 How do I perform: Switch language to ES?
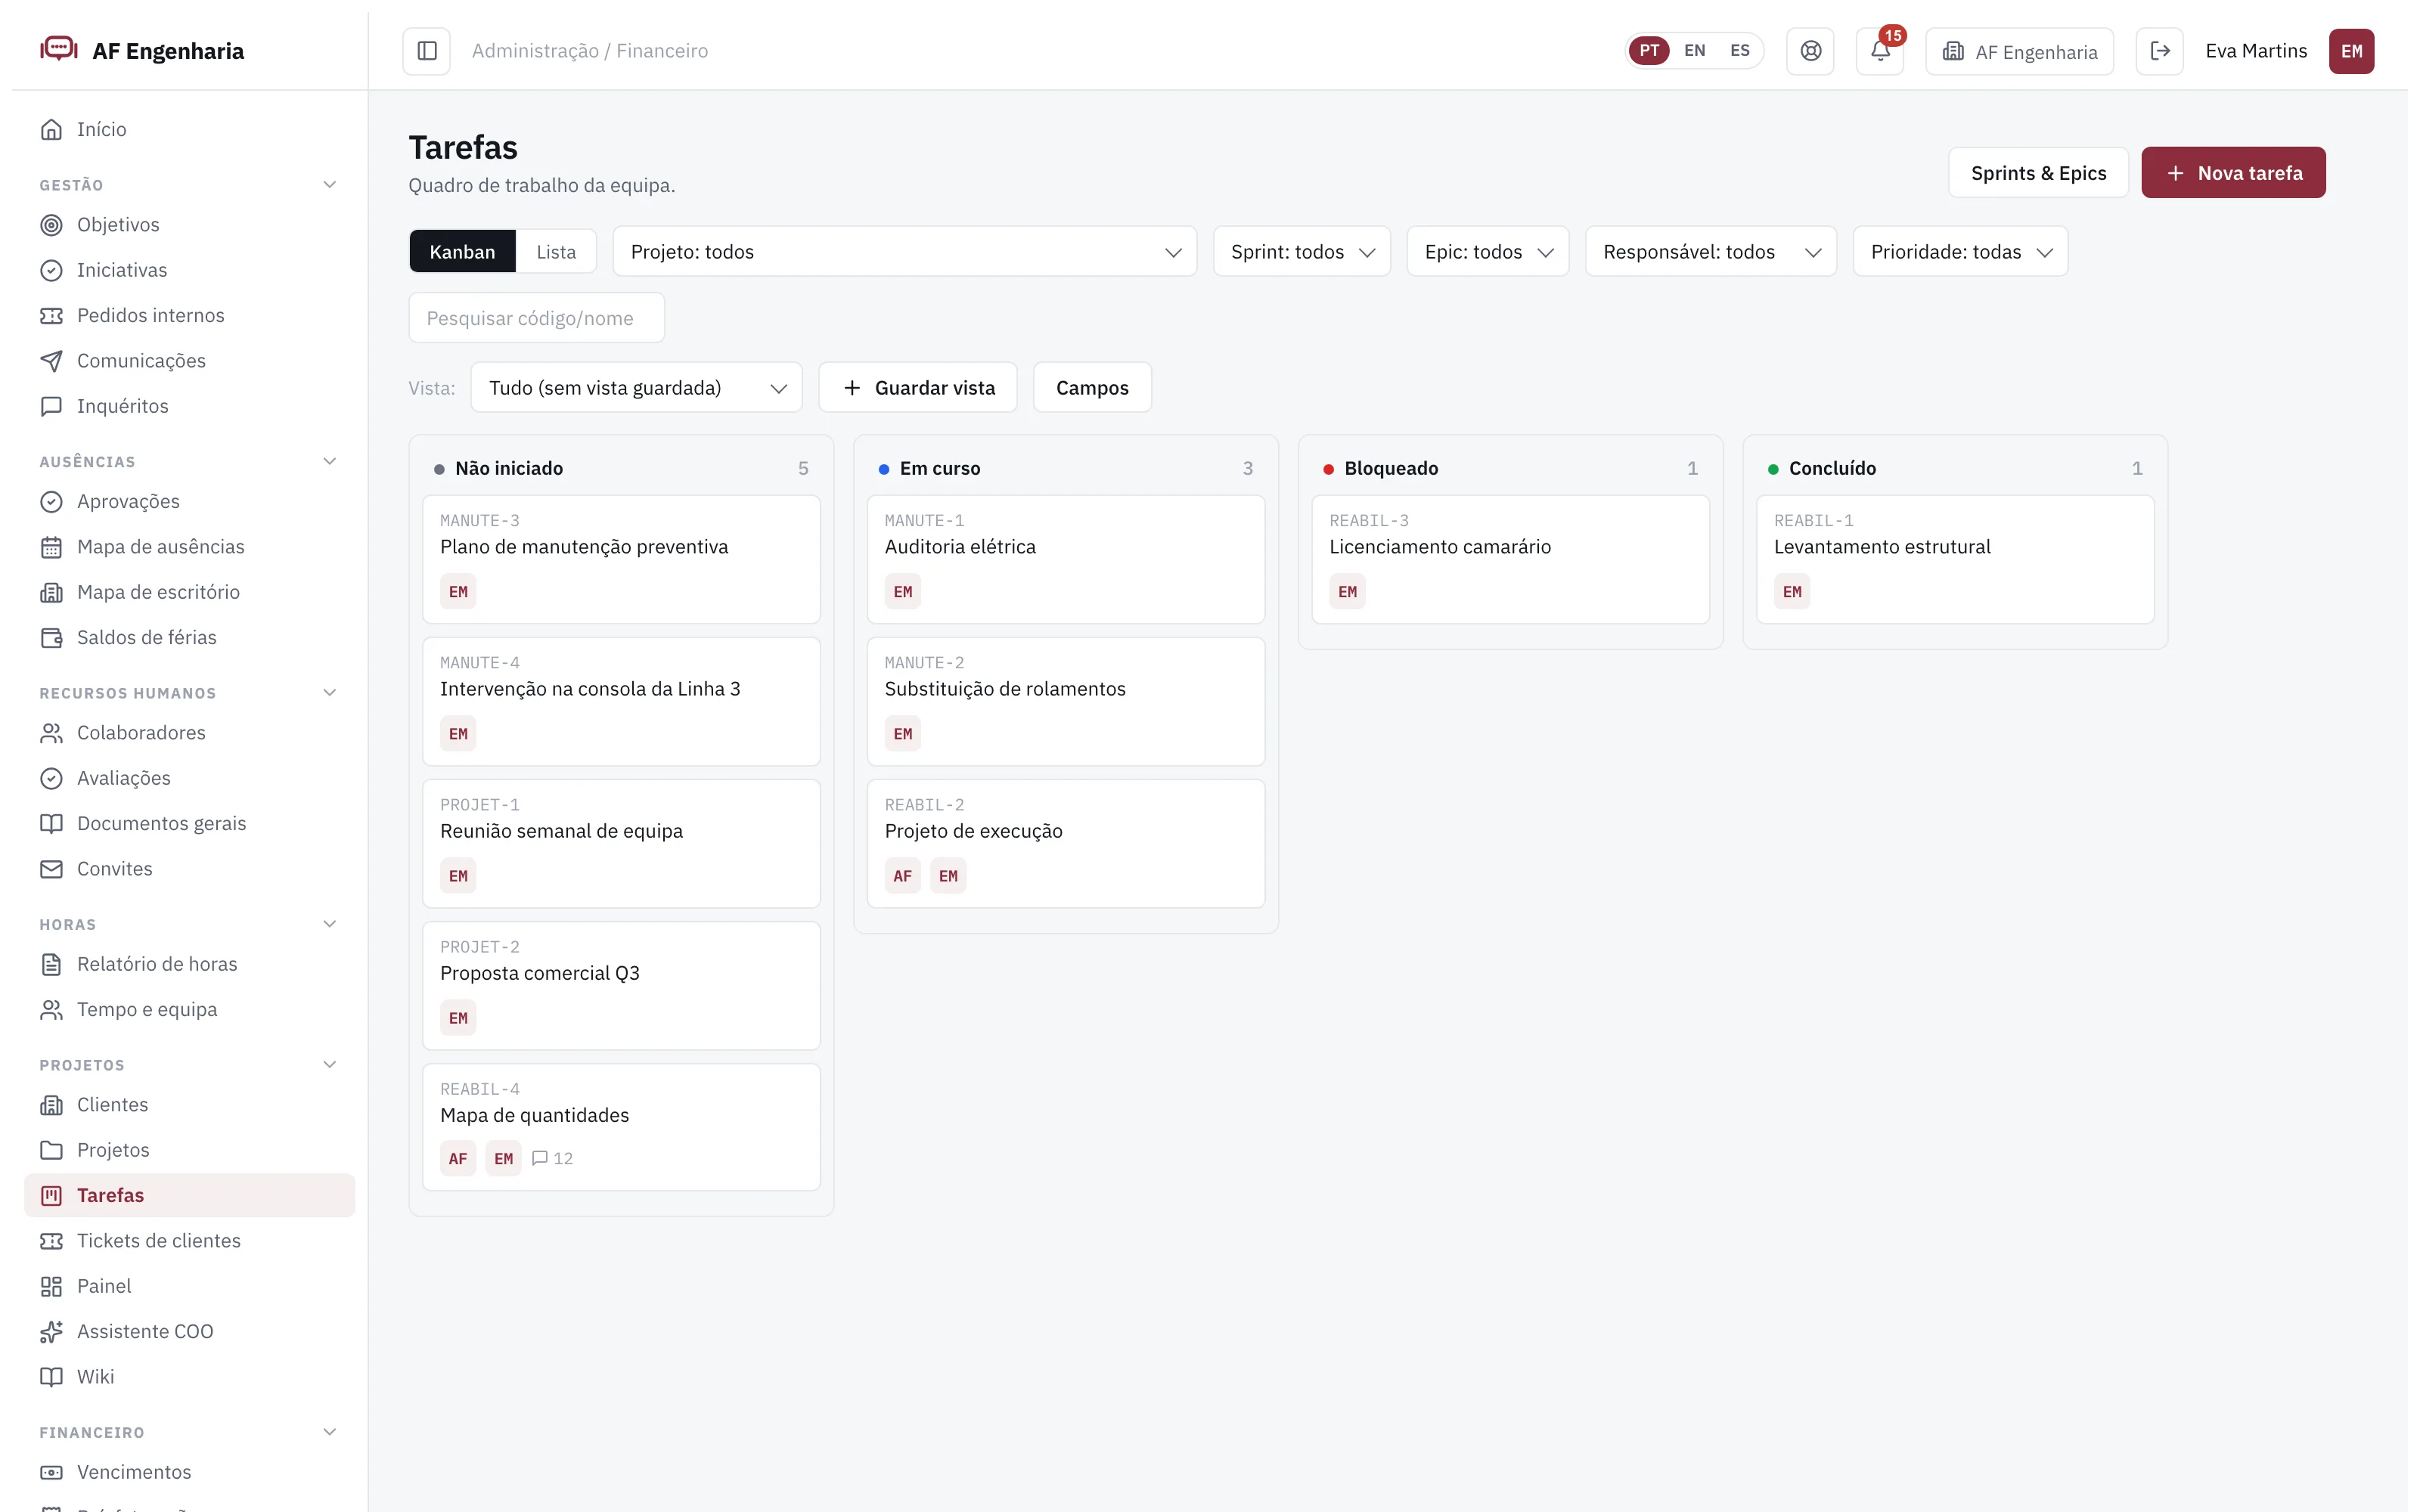pos(1740,51)
